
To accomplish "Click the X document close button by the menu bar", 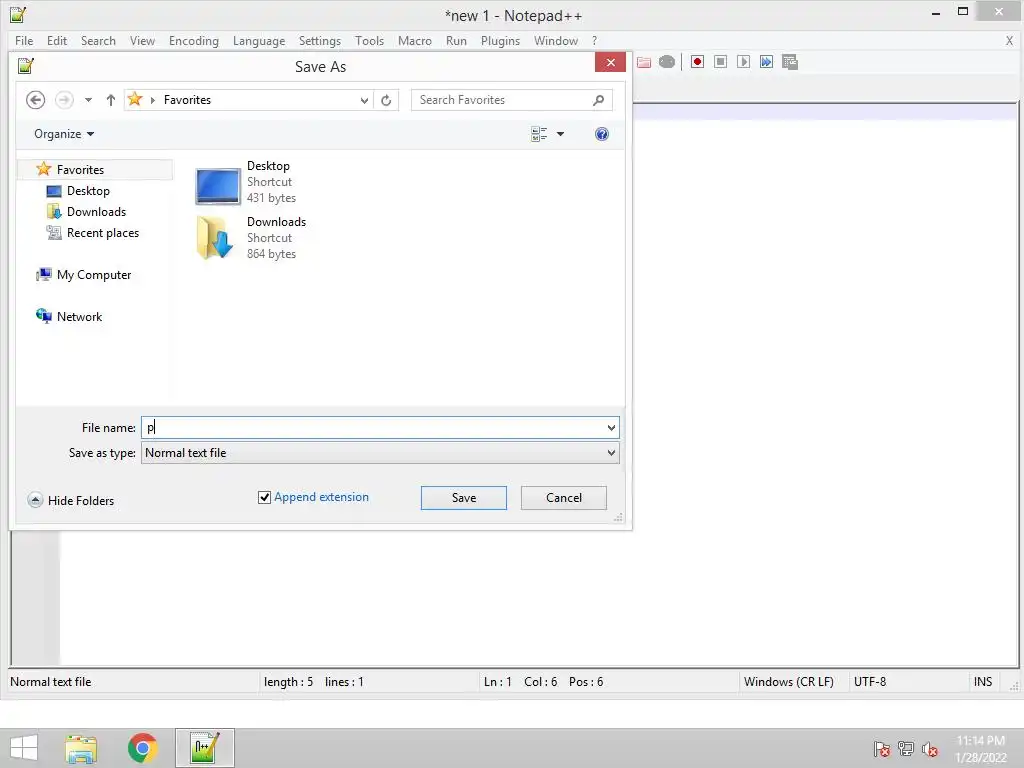I will 1009,40.
